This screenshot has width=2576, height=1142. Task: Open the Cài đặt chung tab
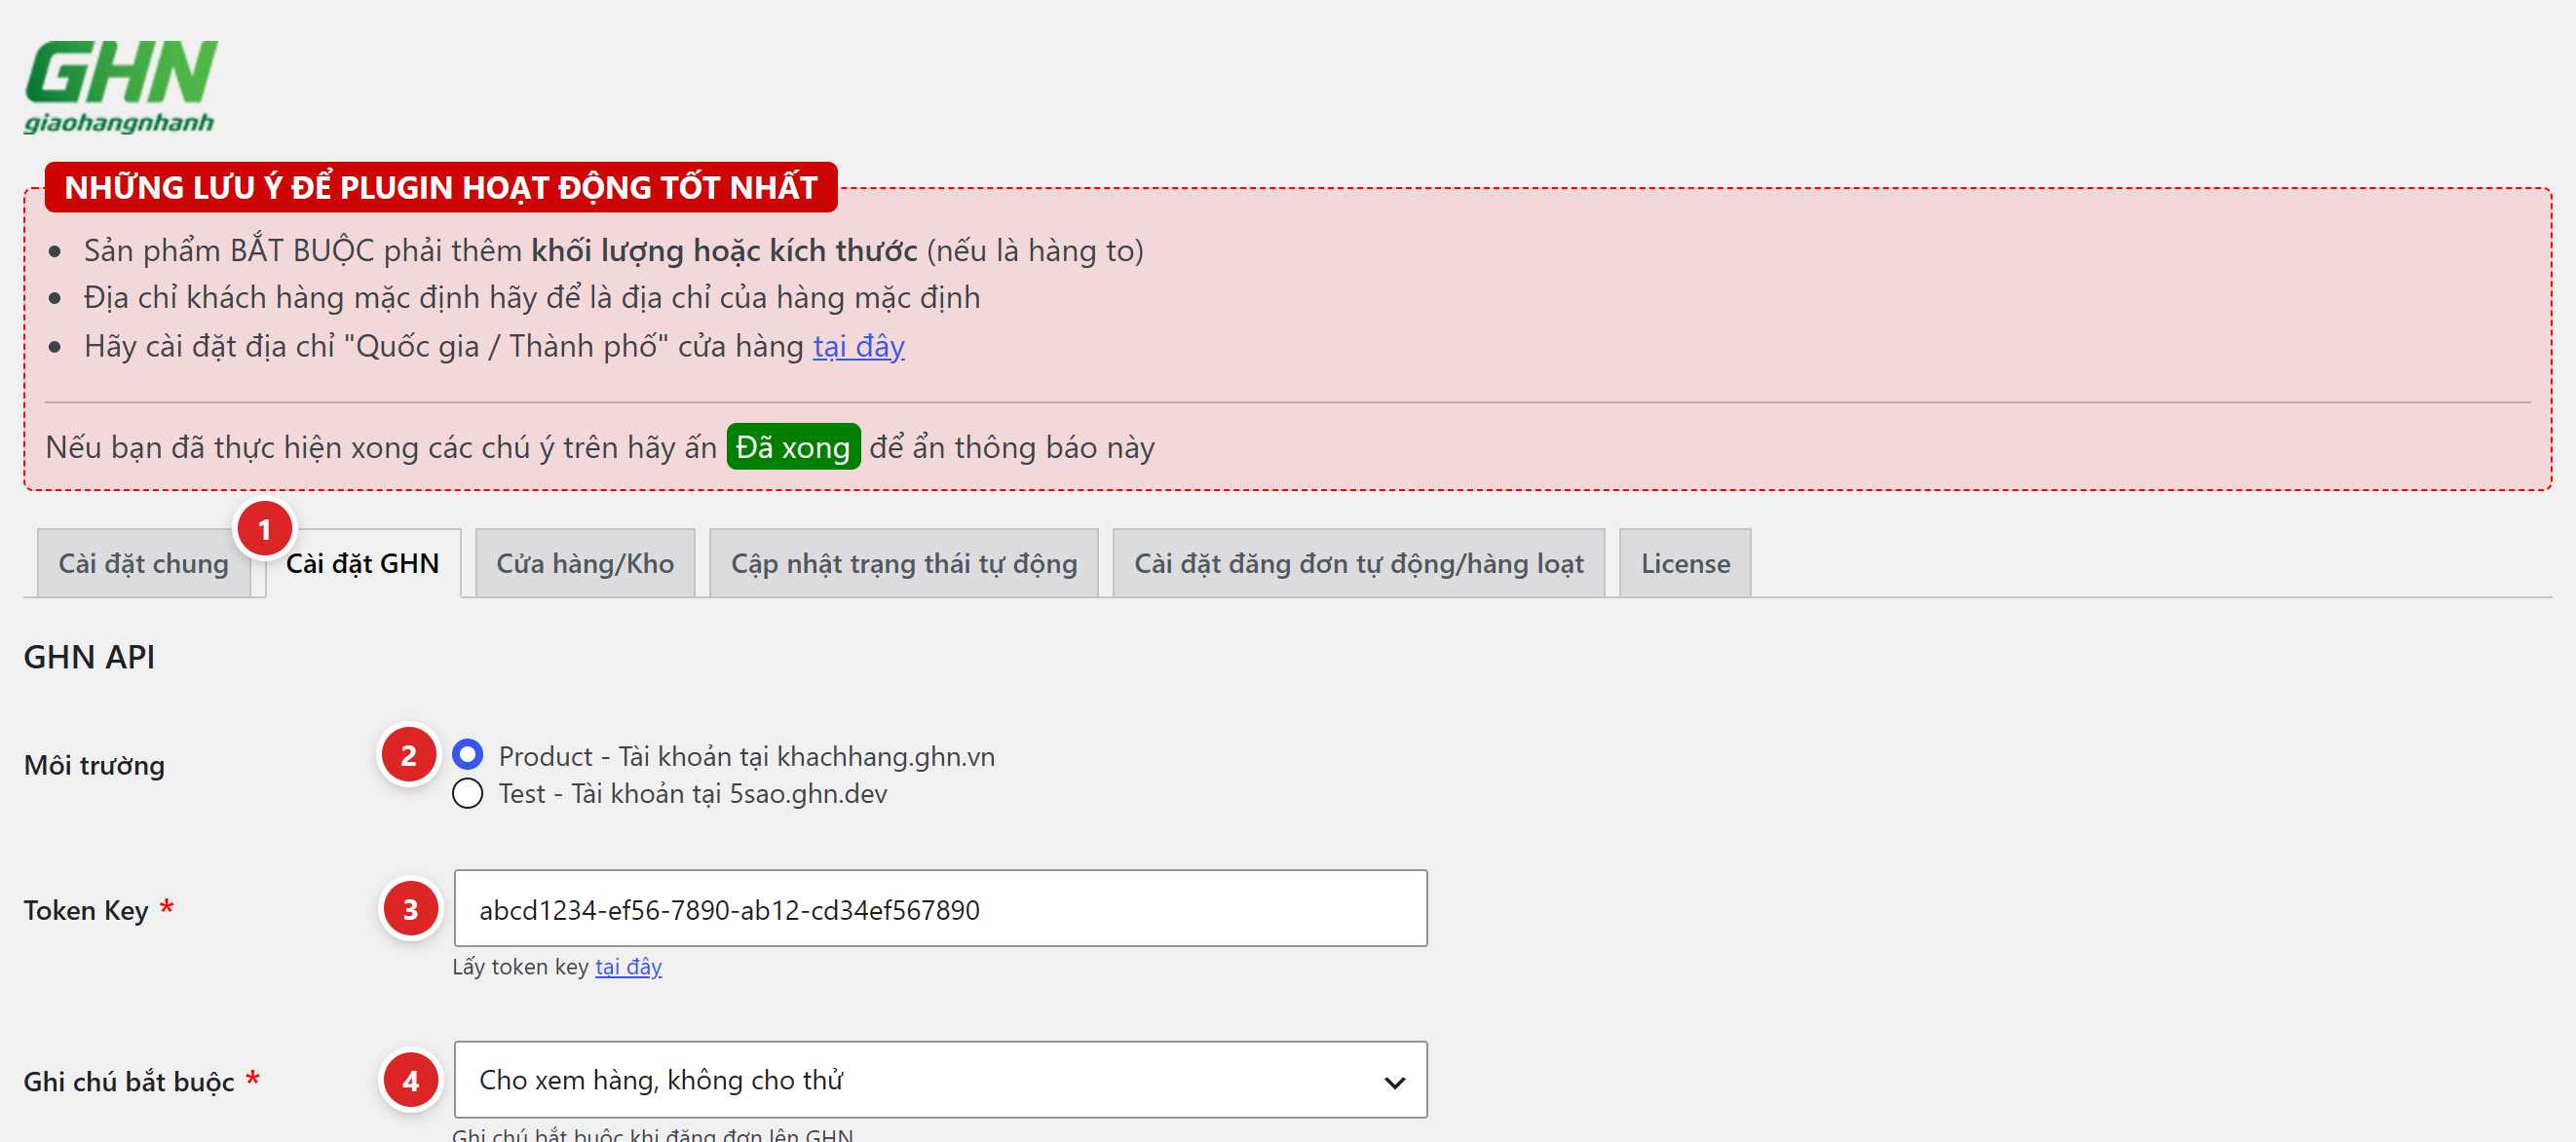click(143, 563)
